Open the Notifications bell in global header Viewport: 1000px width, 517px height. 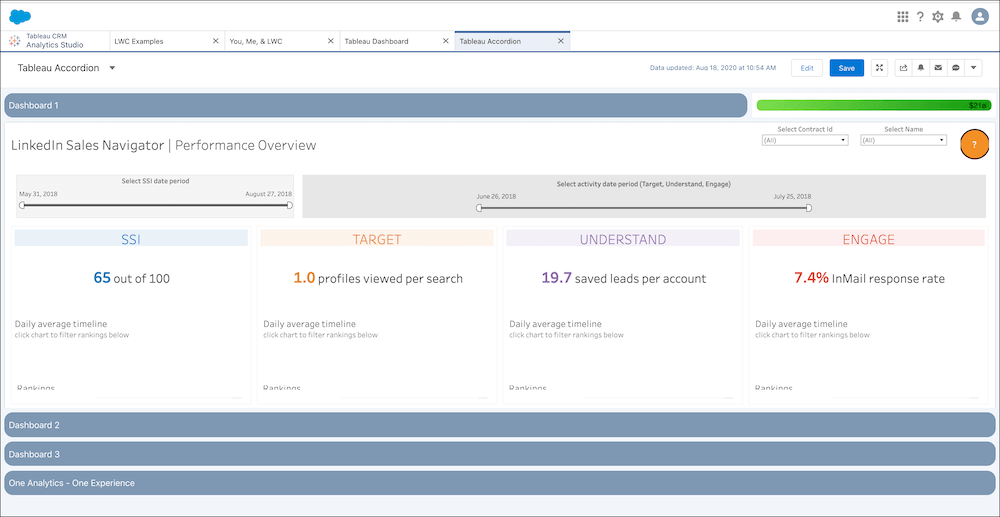click(955, 17)
